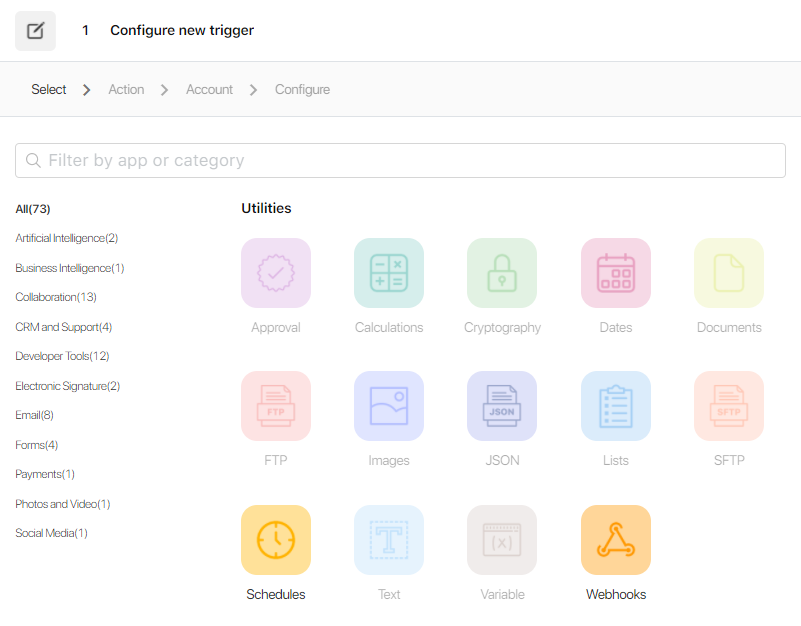Filter by Social Media(1) category
This screenshot has width=801, height=626.
point(52,533)
